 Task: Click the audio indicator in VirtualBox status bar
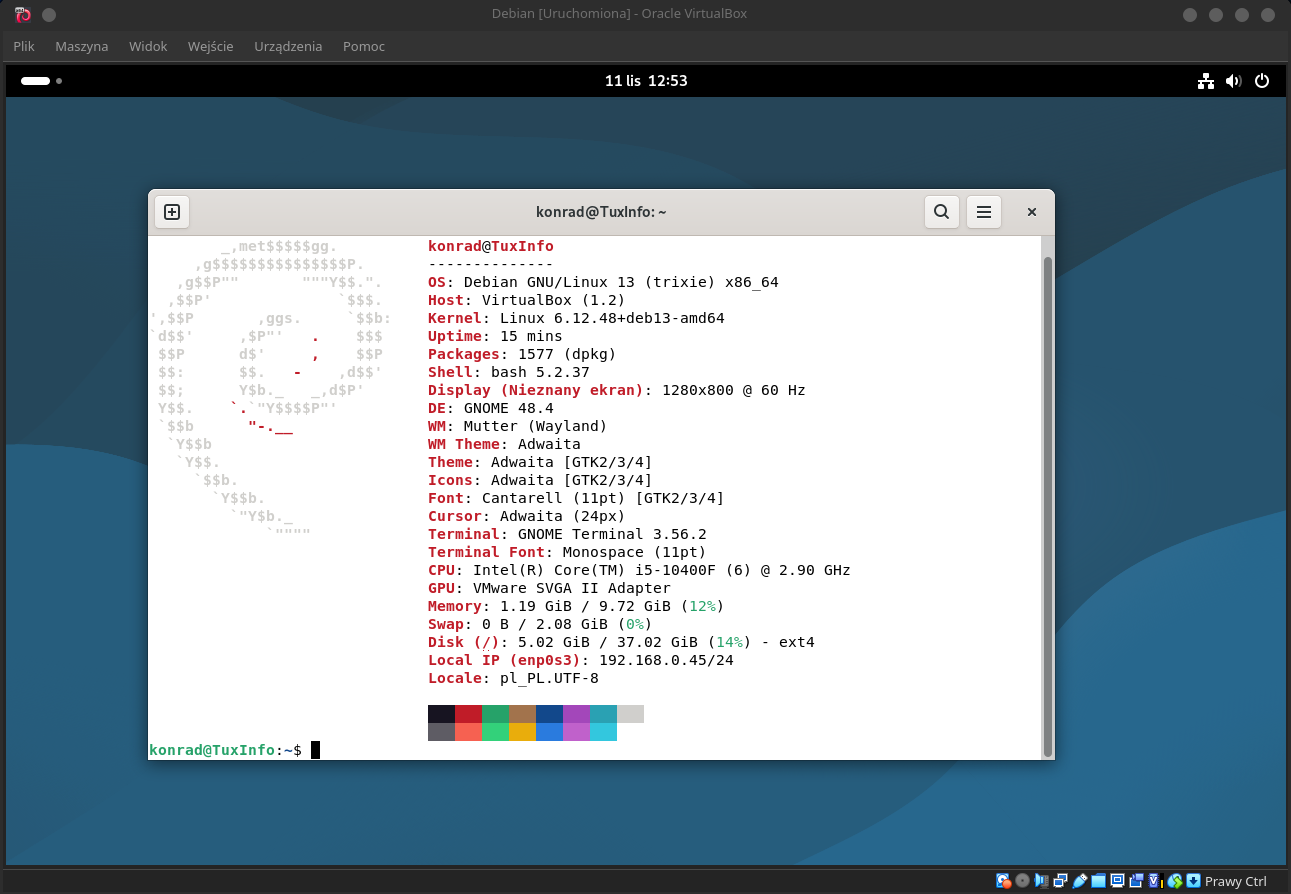(1041, 881)
